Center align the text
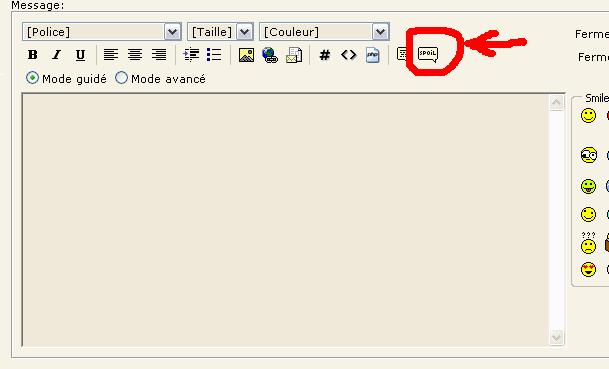The width and height of the screenshot is (609, 369). click(135, 55)
